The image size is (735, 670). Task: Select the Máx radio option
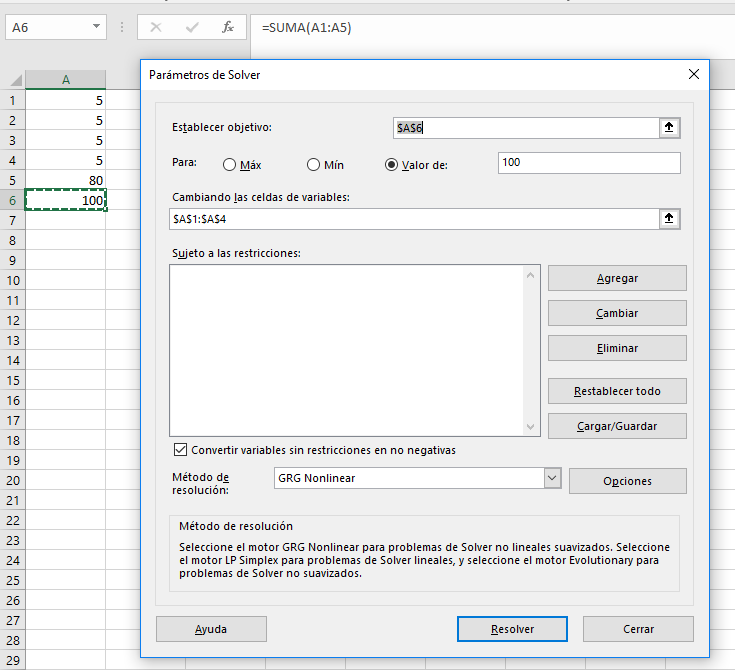[x=229, y=165]
